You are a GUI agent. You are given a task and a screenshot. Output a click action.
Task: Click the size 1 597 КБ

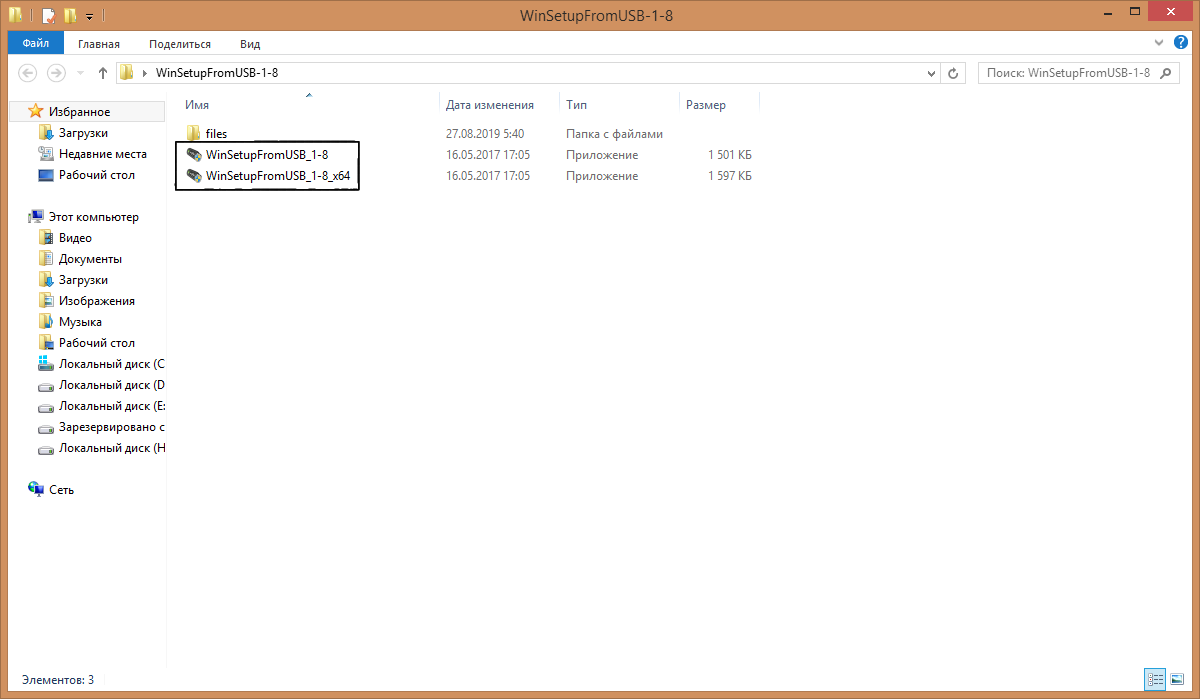pos(729,176)
